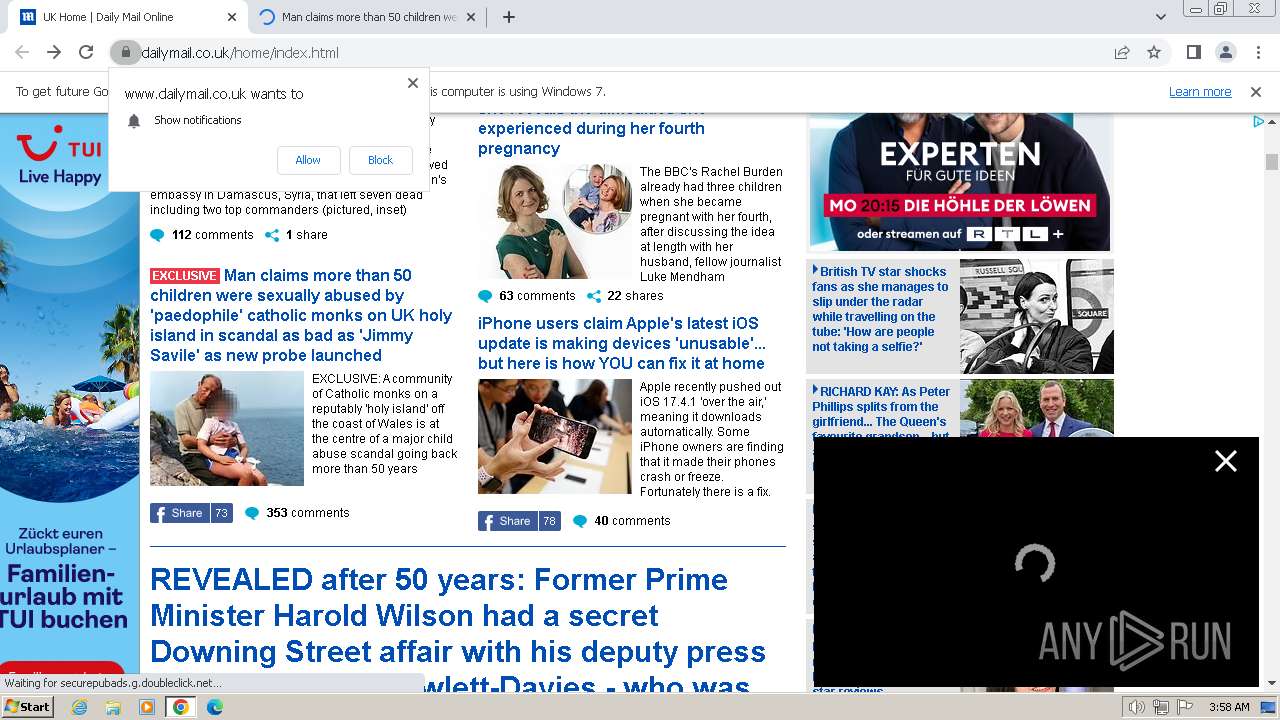The image size is (1280, 720).
Task: Switch to 'Man claims more than 50' tab
Action: (x=368, y=17)
